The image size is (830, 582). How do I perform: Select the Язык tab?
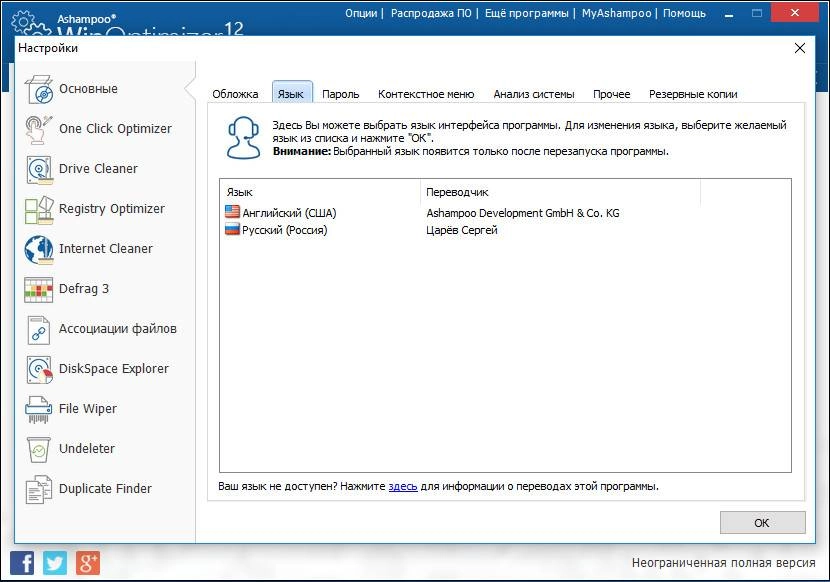tap(291, 93)
